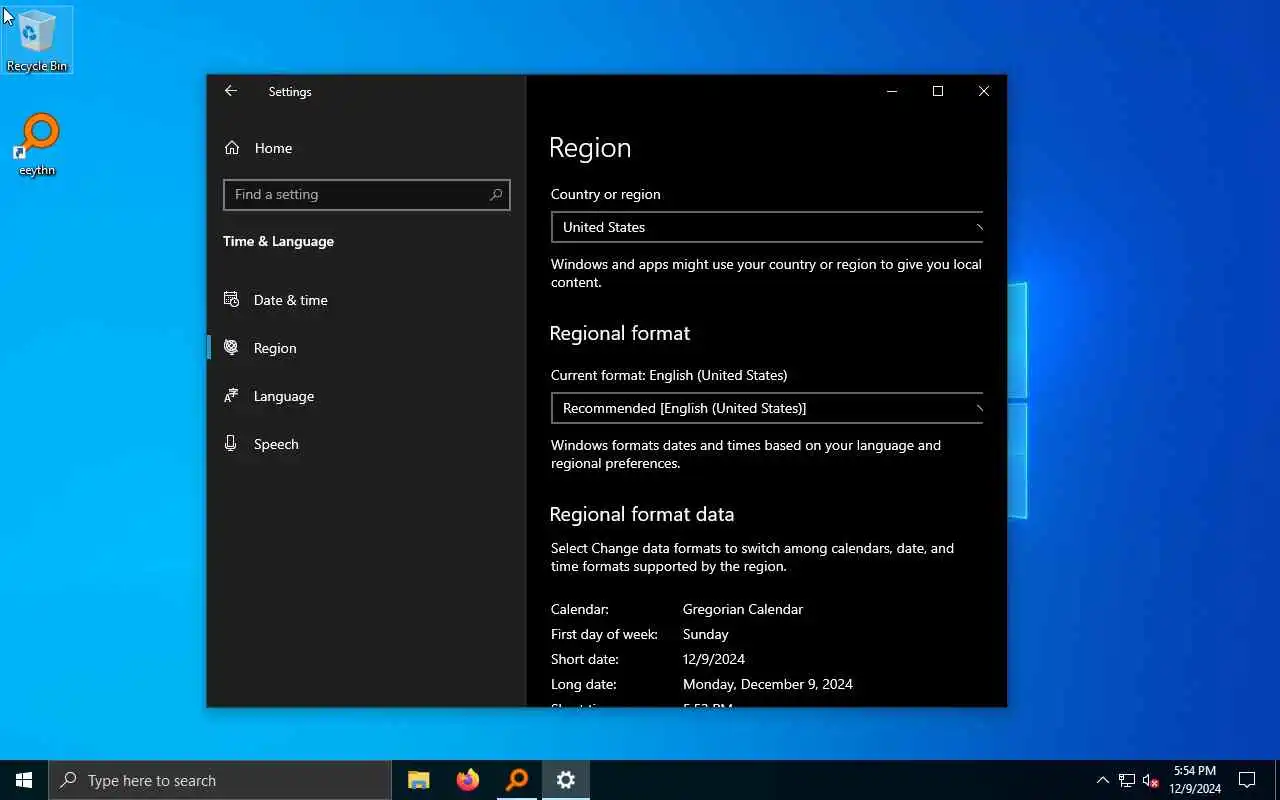Launch Firefox from the taskbar
The width and height of the screenshot is (1280, 800).
tap(467, 780)
